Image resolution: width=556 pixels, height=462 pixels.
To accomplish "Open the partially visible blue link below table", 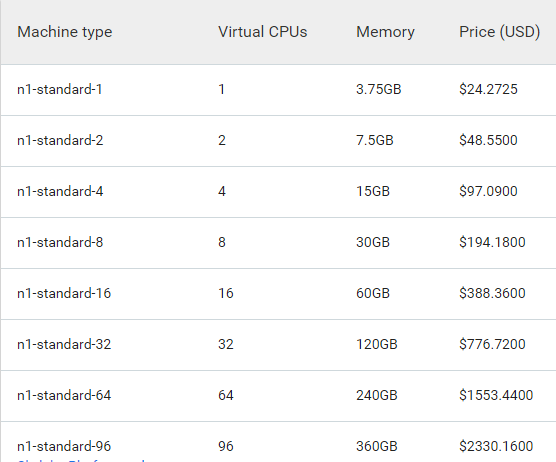I will 81,460.
